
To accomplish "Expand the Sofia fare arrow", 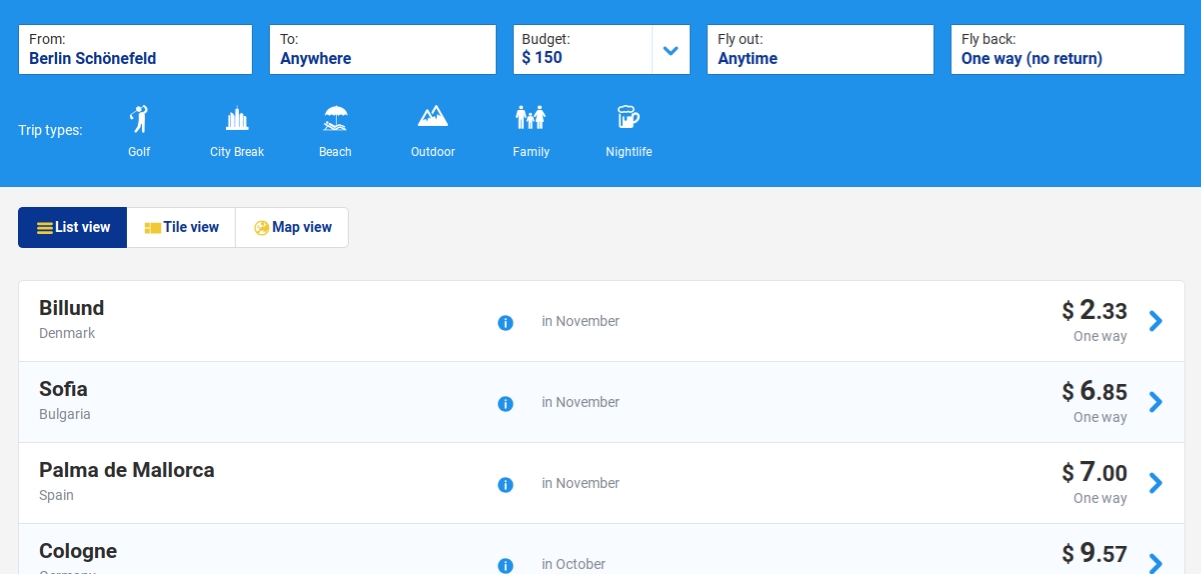I will [1156, 402].
